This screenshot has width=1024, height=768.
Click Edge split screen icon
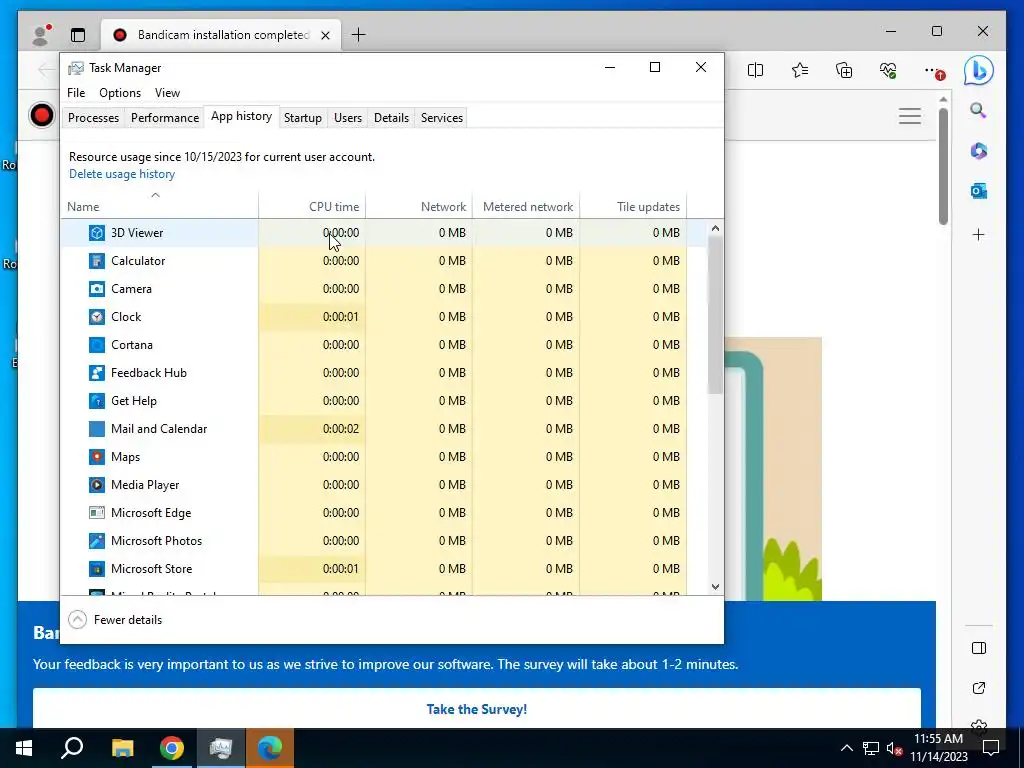[755, 70]
